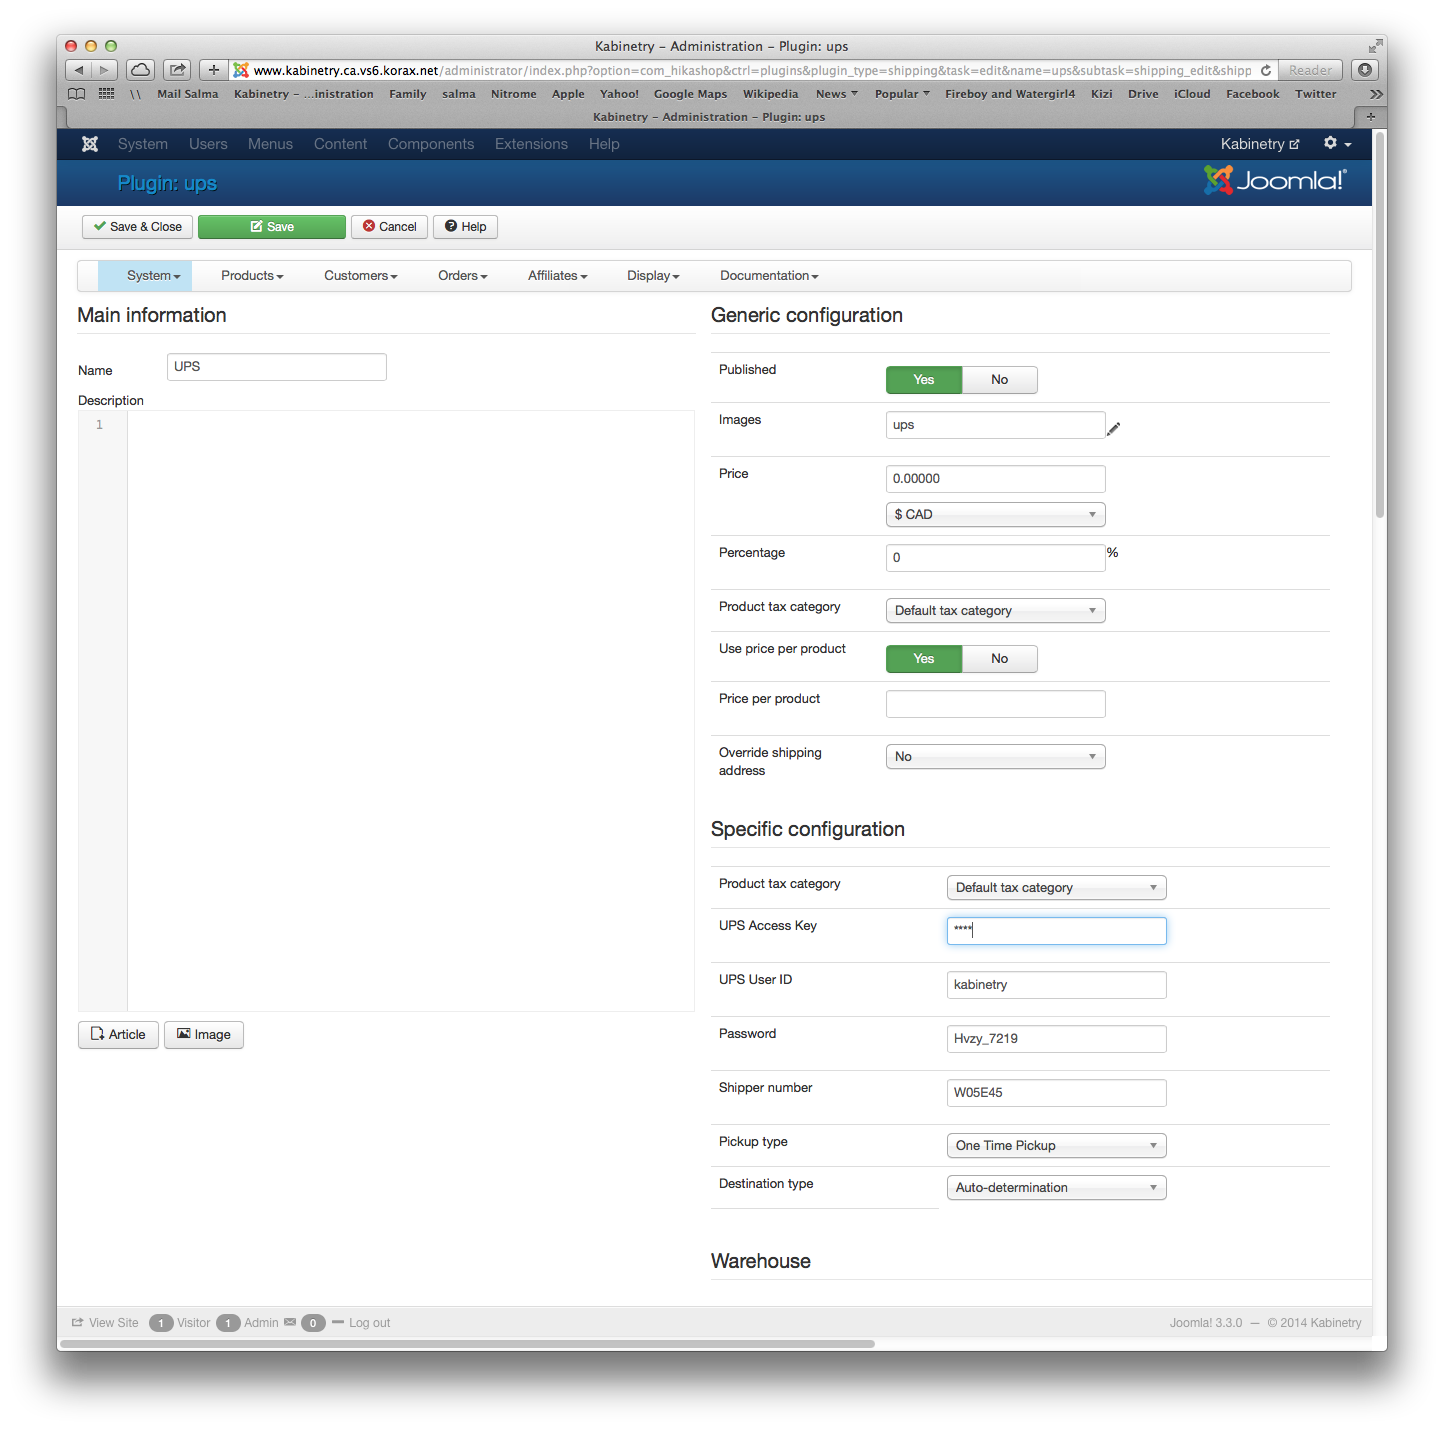
Task: Open the Kabinetry site link in the header
Action: tap(1260, 144)
